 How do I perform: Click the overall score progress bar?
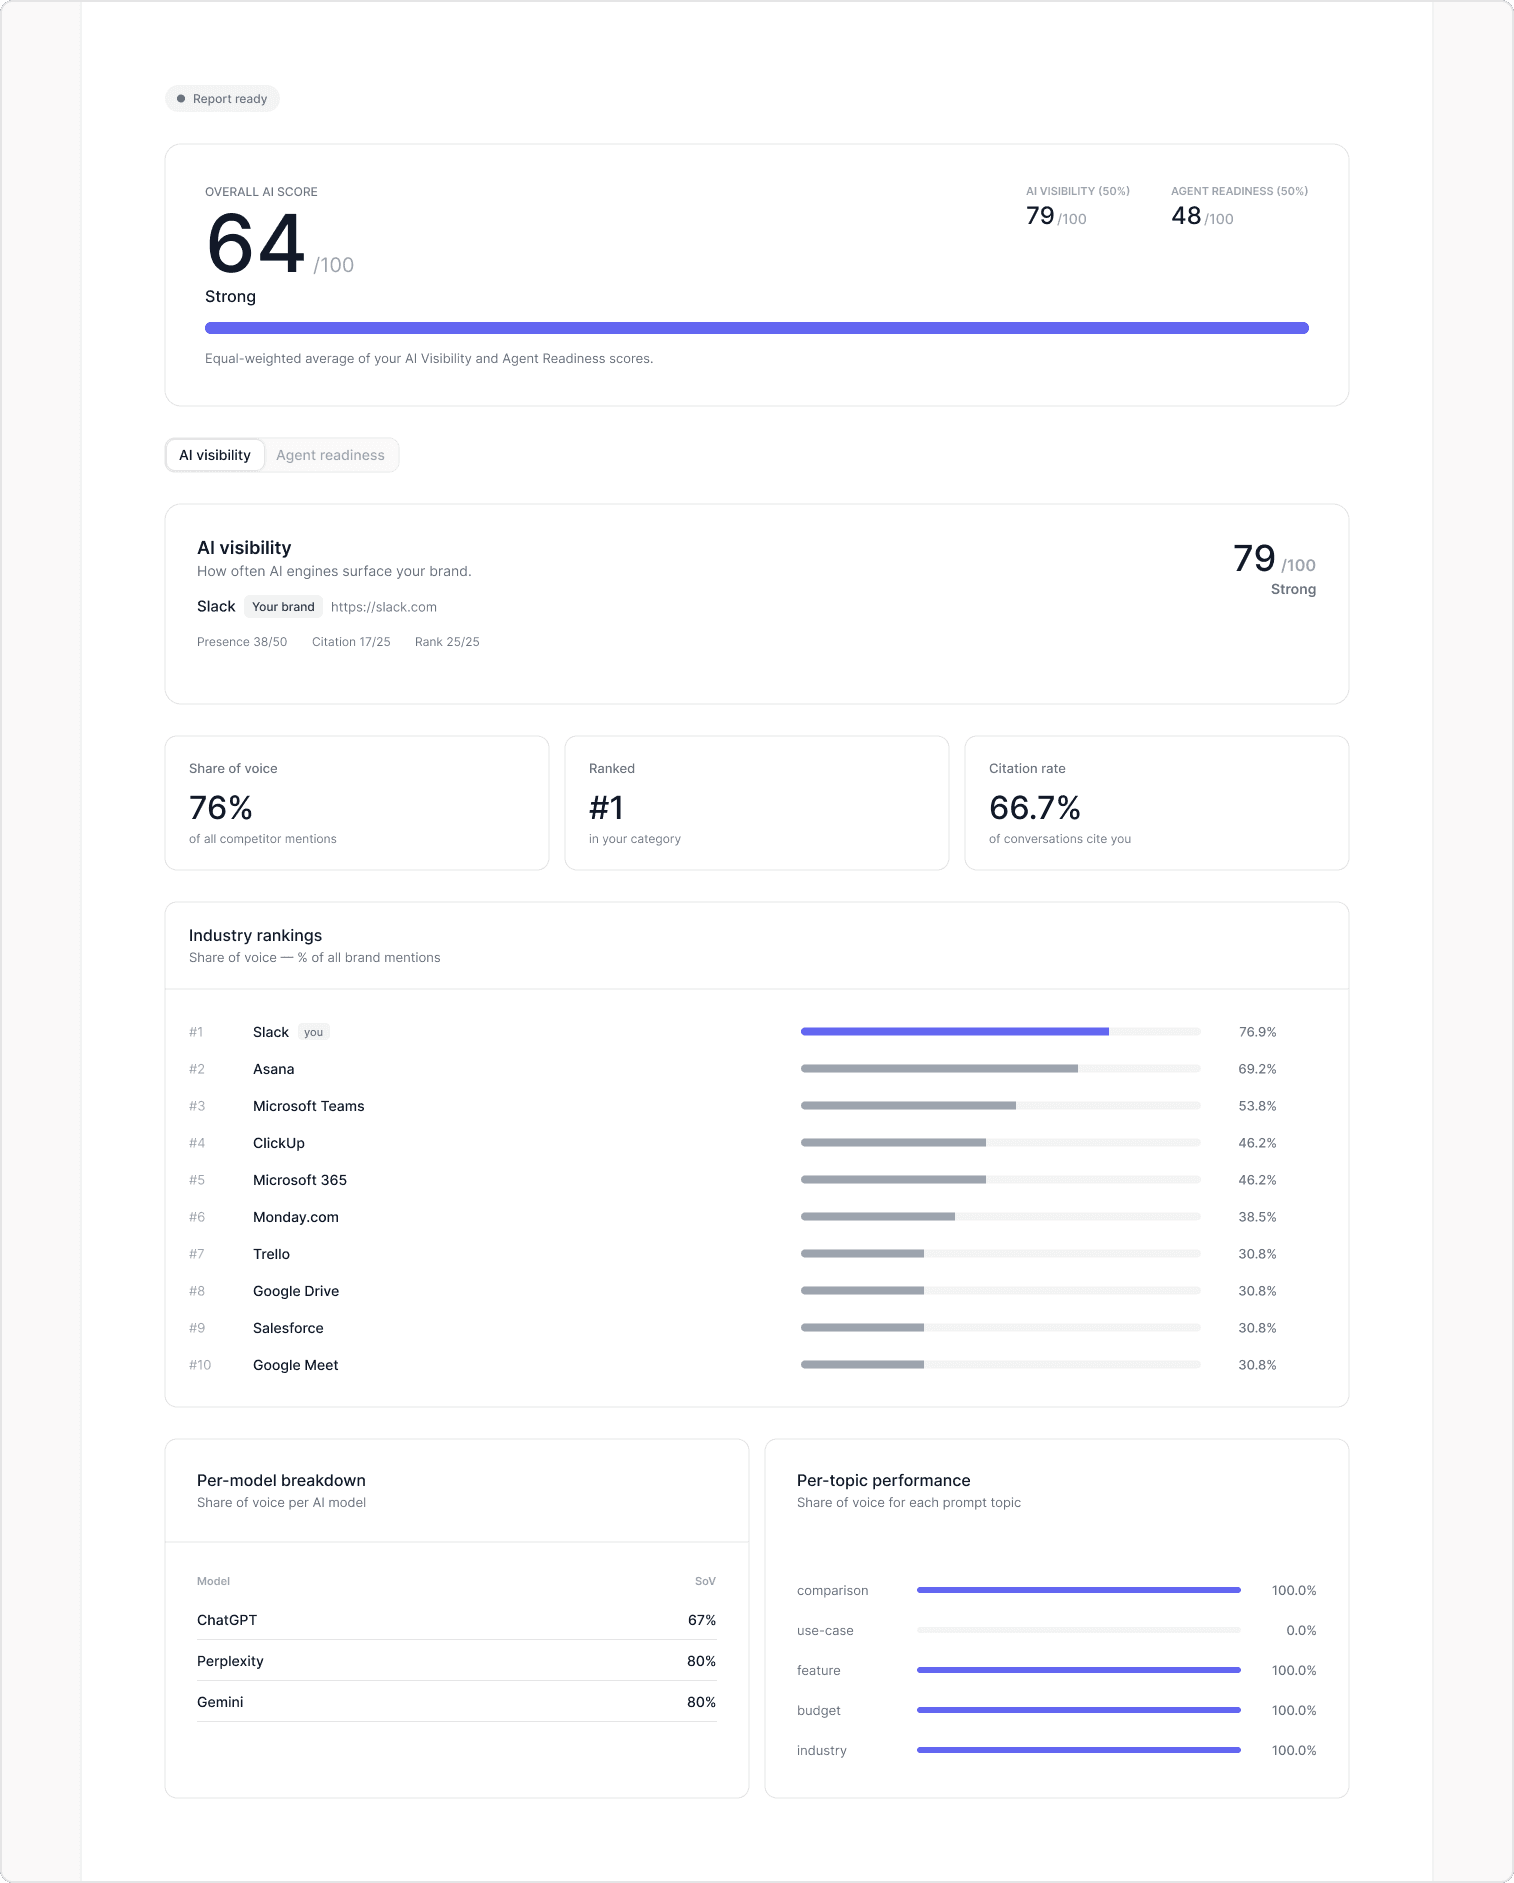point(757,328)
